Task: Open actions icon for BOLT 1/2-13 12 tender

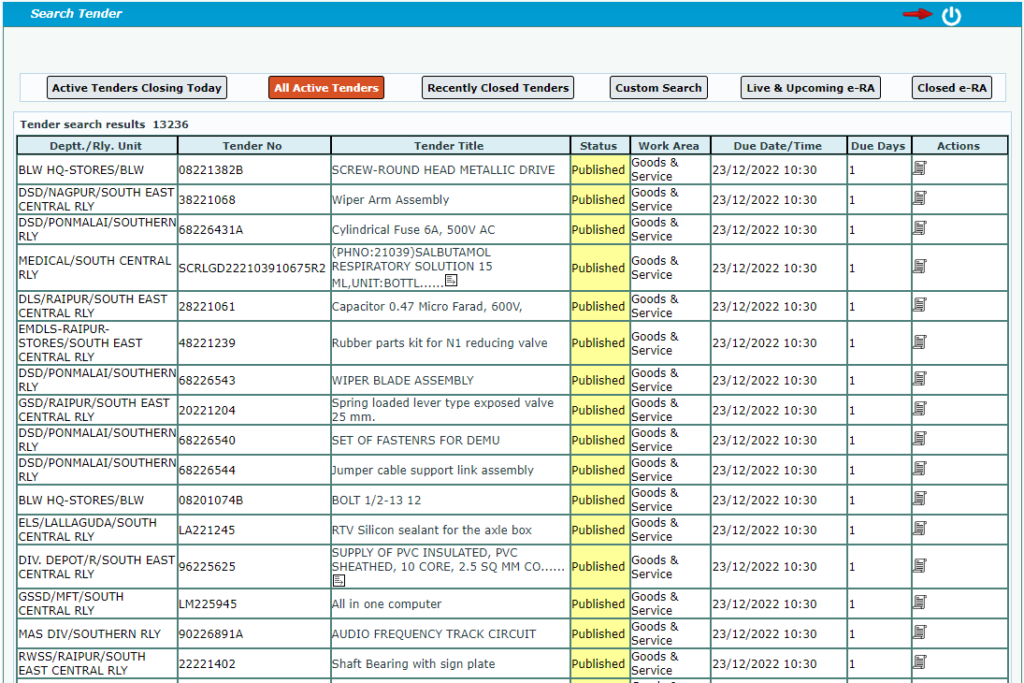Action: (x=920, y=500)
